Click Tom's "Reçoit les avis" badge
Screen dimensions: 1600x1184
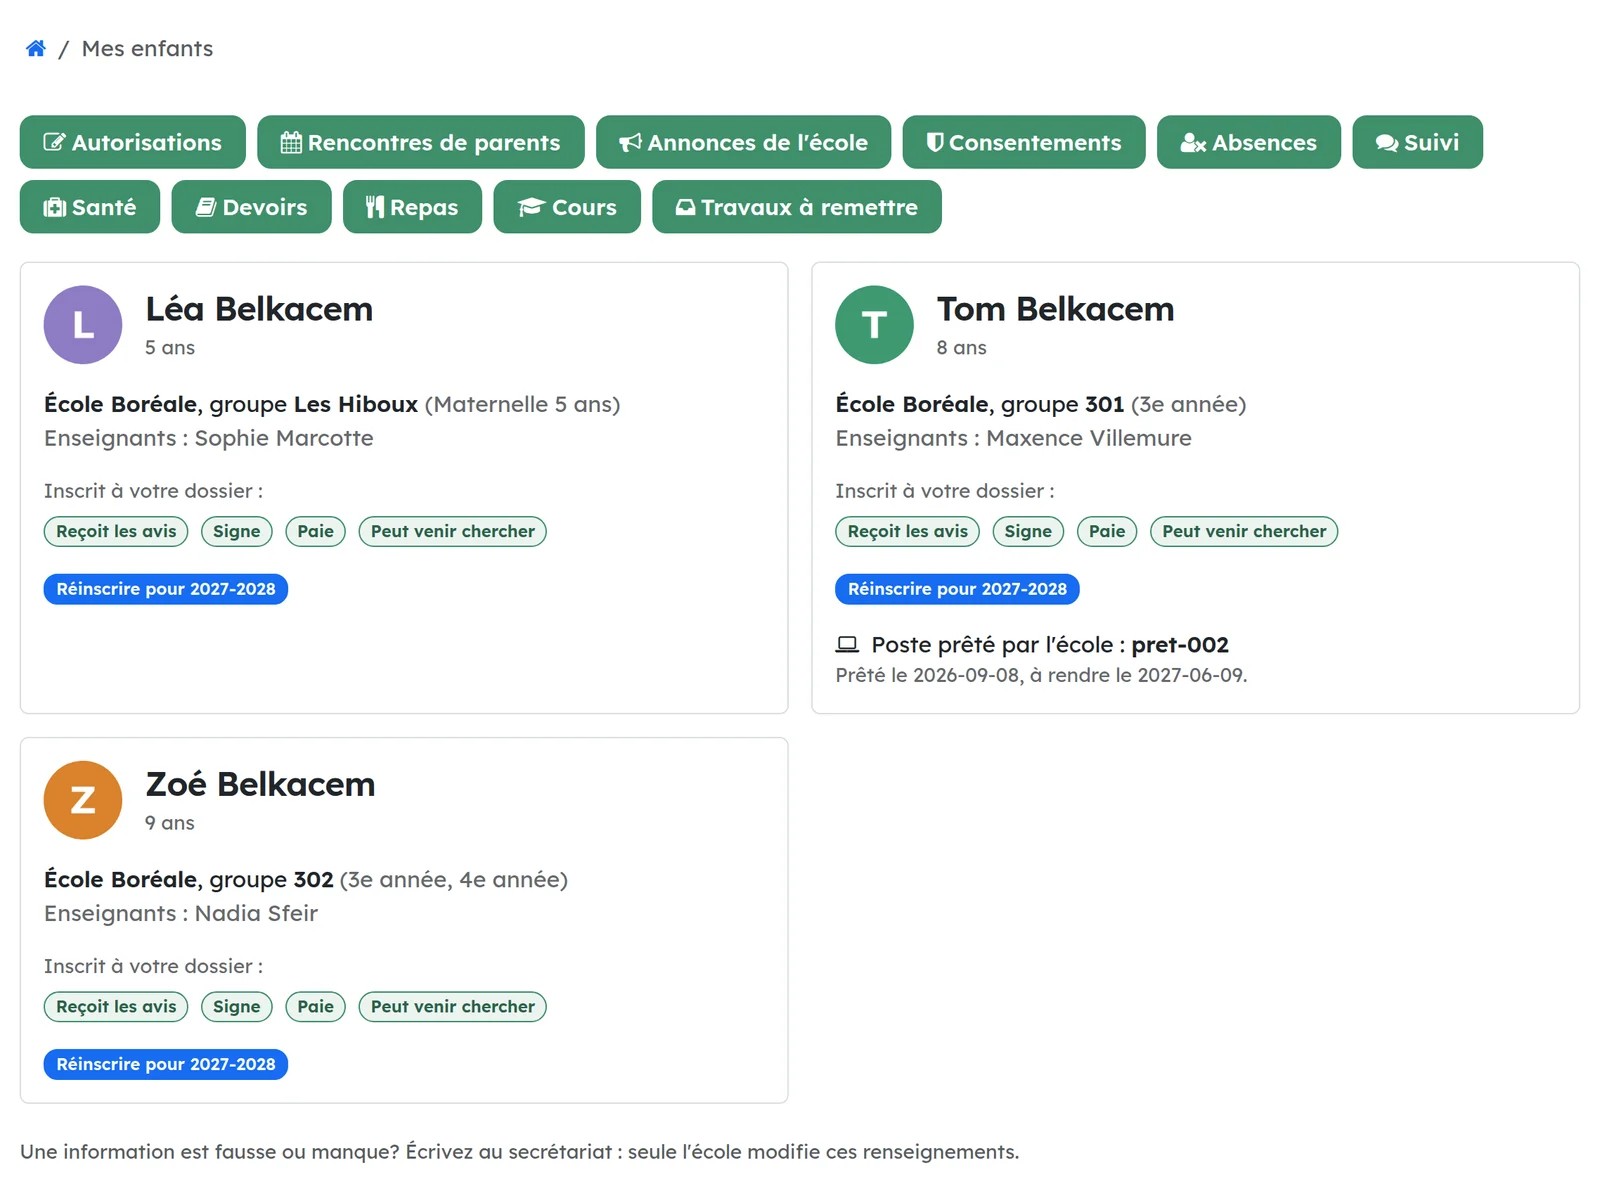(x=908, y=531)
